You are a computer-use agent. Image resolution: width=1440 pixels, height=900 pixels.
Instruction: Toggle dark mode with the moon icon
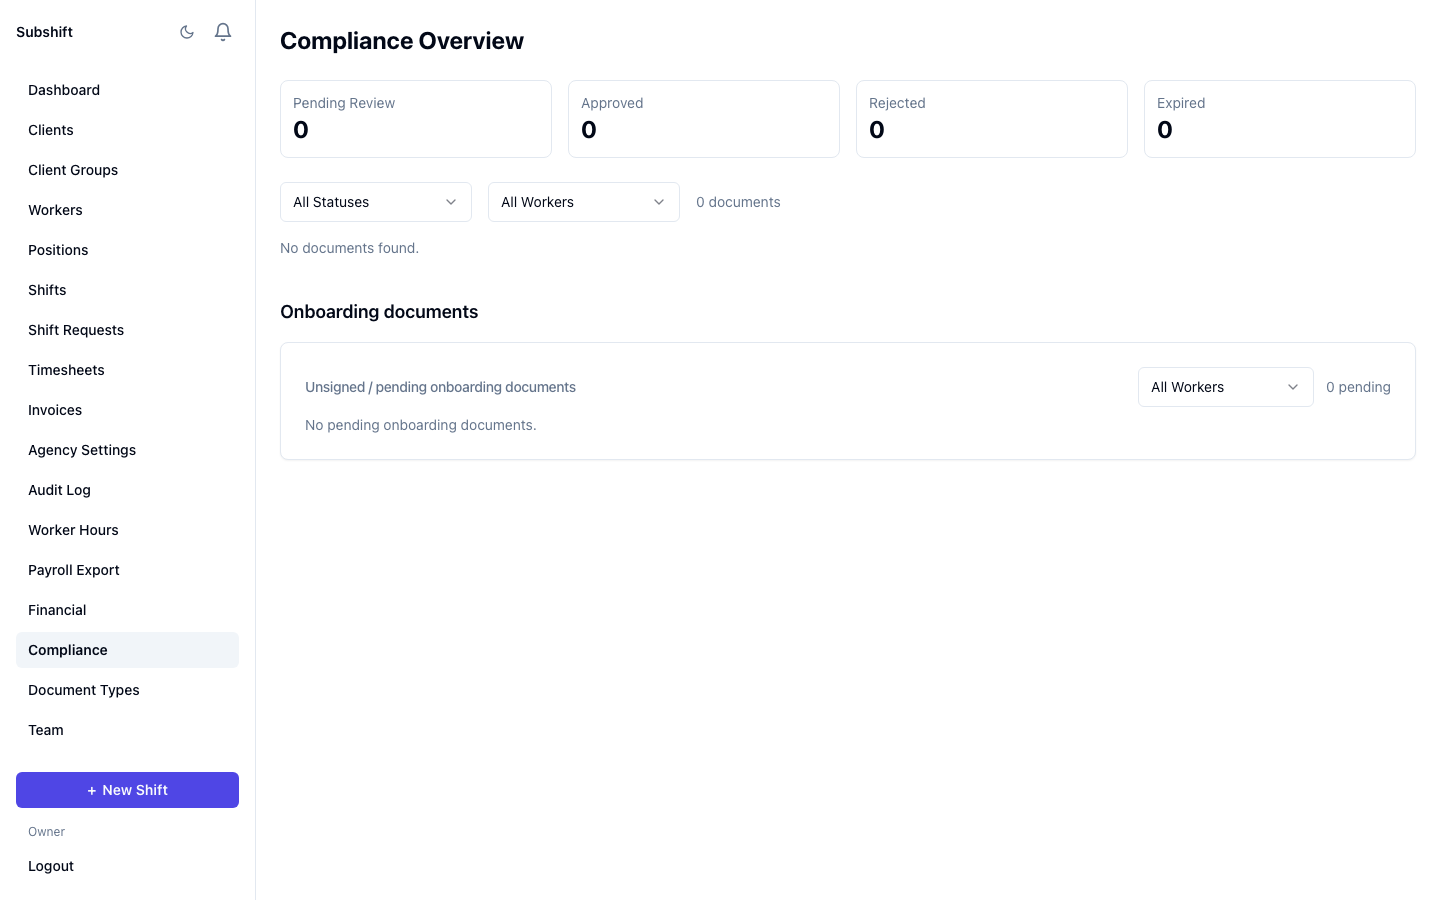click(x=187, y=31)
